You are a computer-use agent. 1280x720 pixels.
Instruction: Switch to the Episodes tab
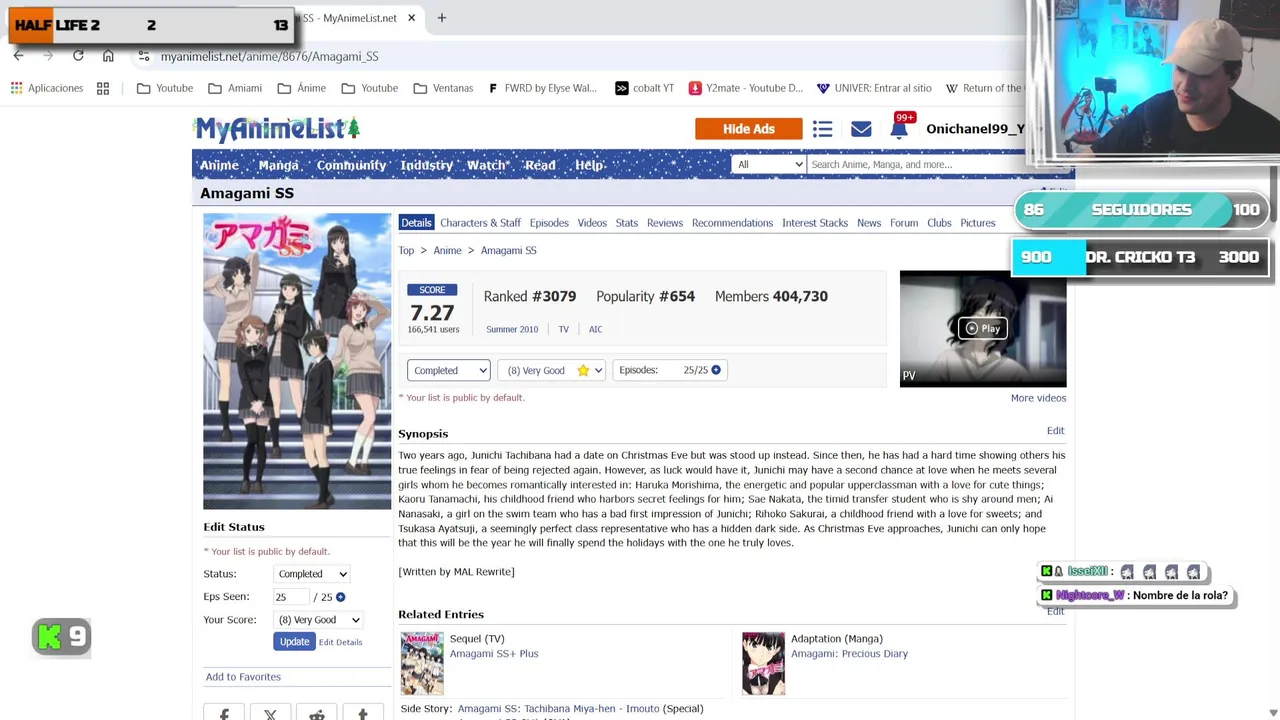pyautogui.click(x=549, y=223)
